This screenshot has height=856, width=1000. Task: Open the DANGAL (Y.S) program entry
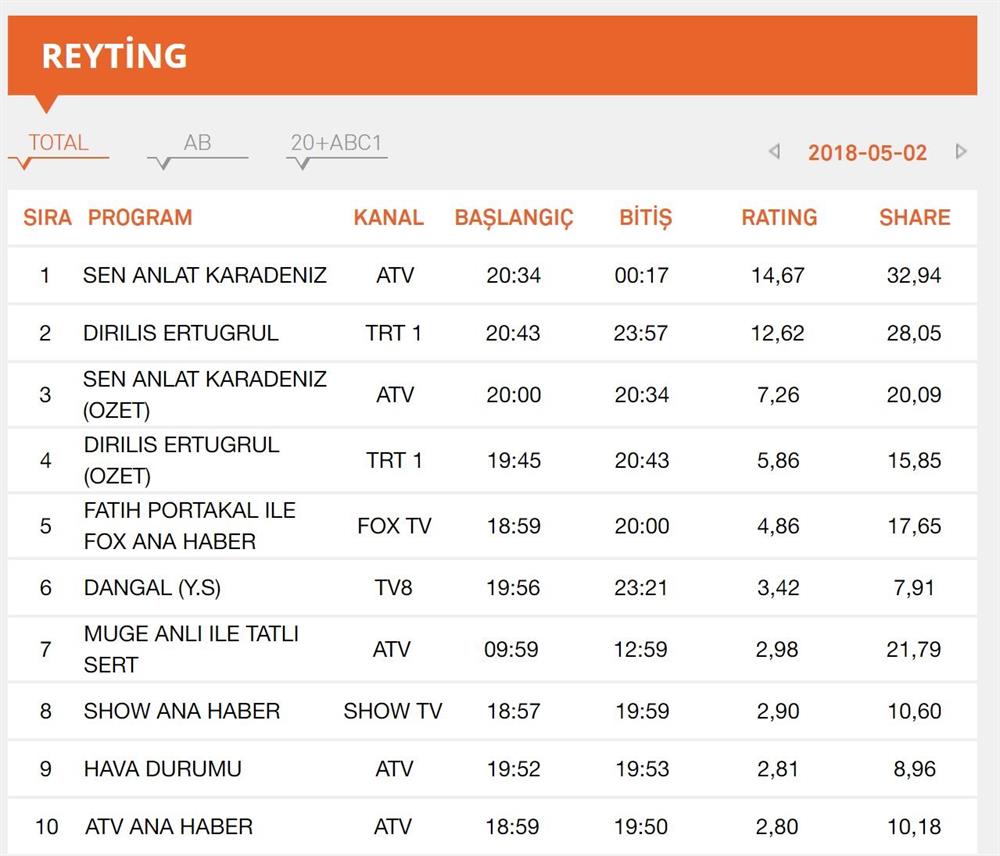[152, 588]
